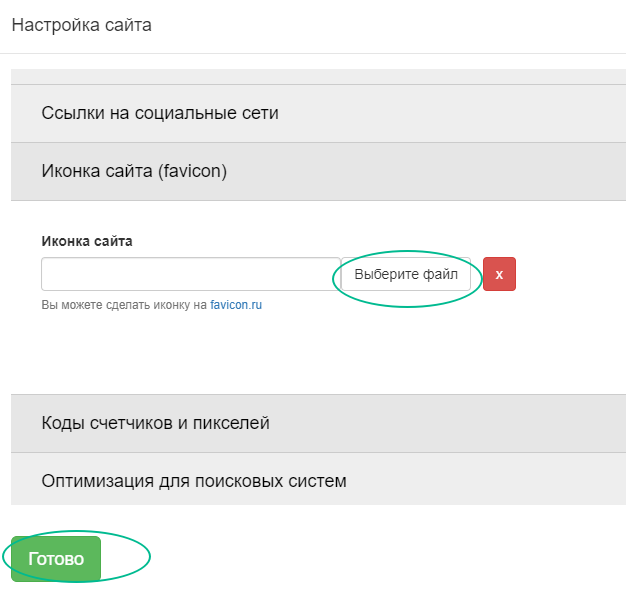Choose a favicon file to upload
The image size is (626, 589).
[x=406, y=274]
